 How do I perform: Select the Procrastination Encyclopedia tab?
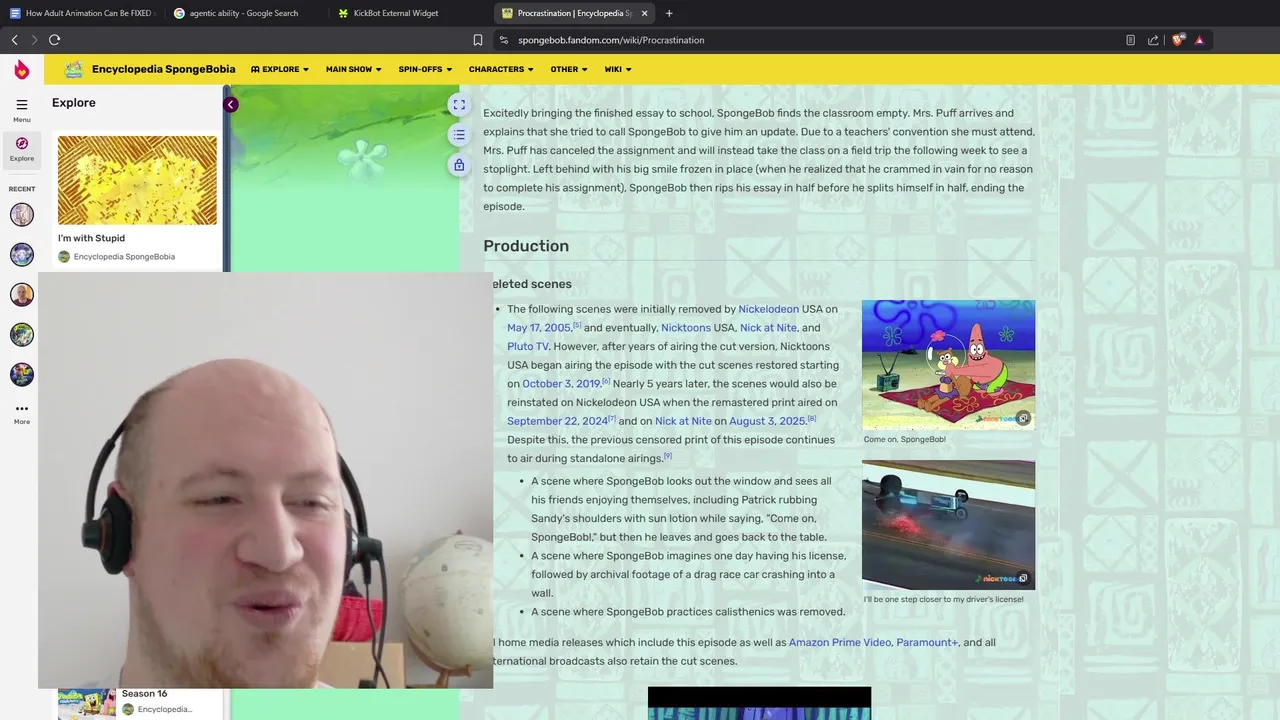tap(575, 13)
